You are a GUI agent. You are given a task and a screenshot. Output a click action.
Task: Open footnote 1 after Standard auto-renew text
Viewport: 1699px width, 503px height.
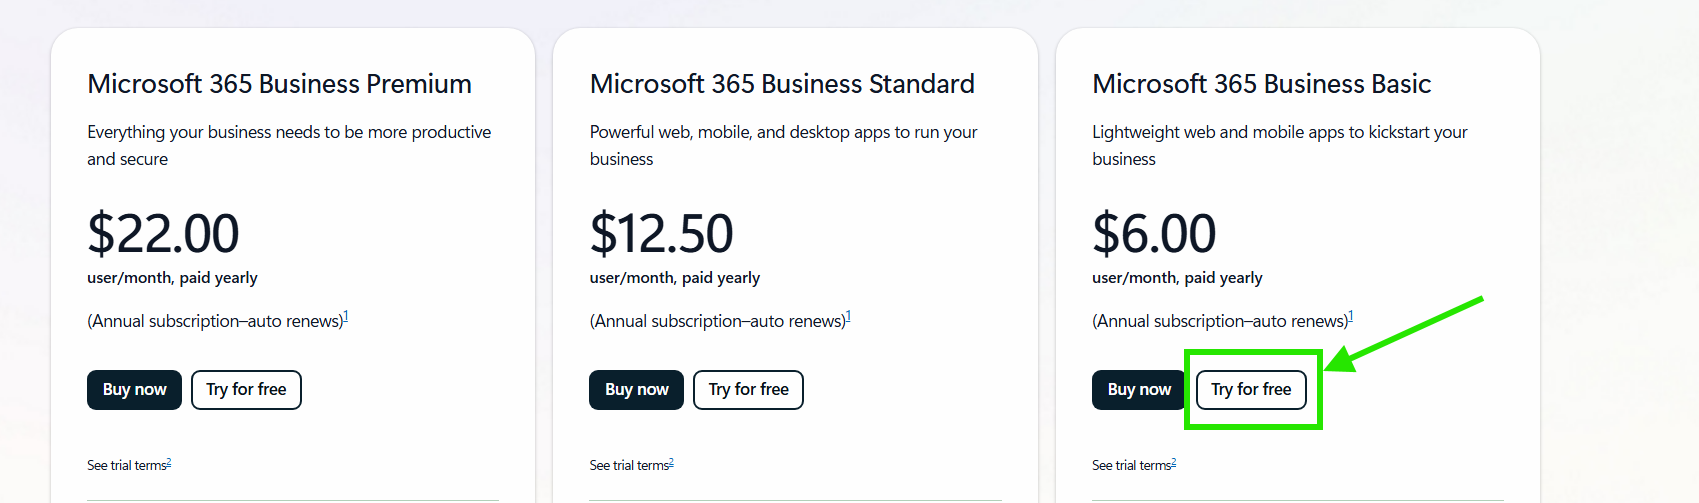point(848,316)
